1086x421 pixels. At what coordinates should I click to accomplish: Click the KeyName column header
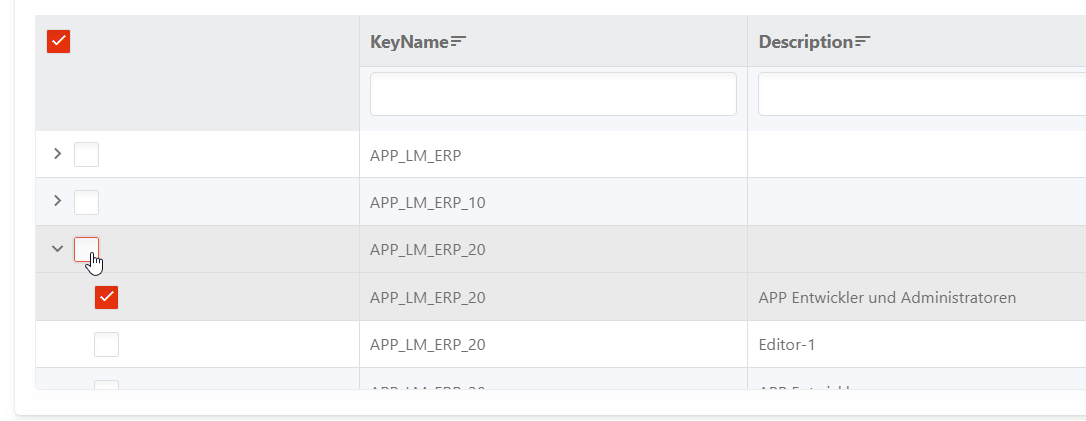click(409, 42)
